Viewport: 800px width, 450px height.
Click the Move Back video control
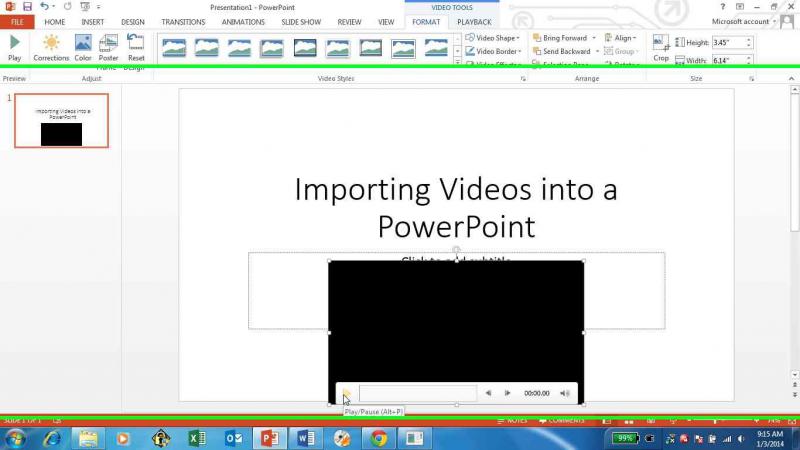pos(488,393)
